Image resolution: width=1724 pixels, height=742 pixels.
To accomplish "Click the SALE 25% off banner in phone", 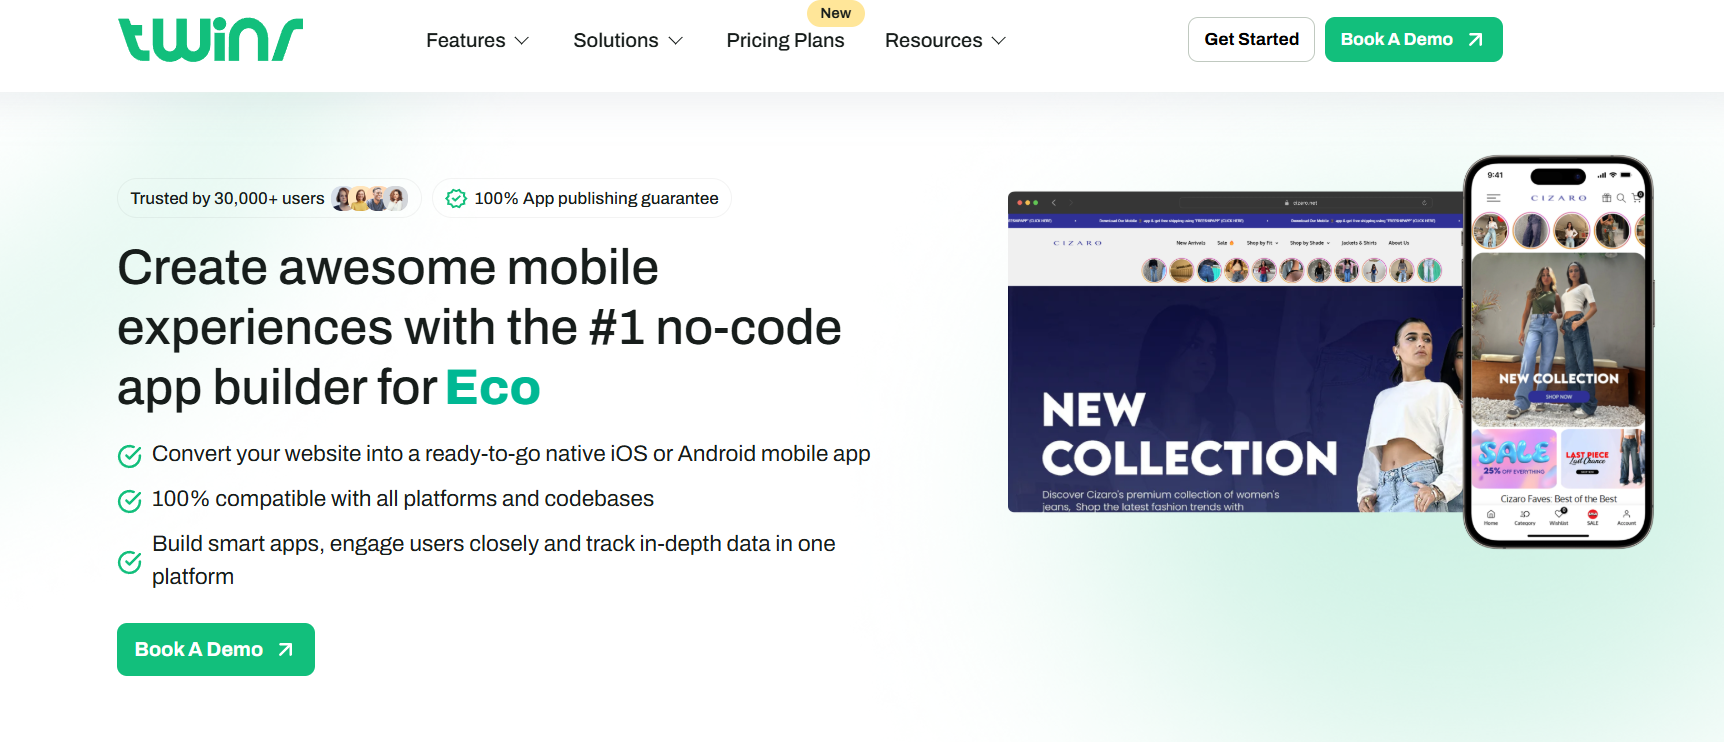I will click(1514, 457).
